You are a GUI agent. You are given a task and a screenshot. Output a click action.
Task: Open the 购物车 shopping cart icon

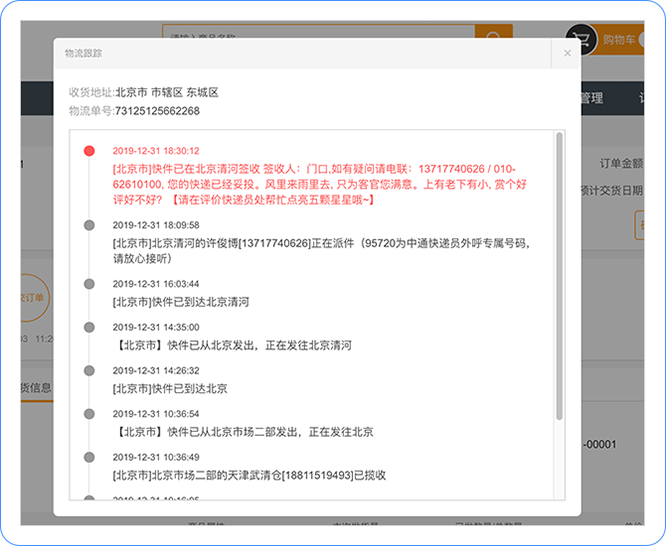[x=580, y=38]
